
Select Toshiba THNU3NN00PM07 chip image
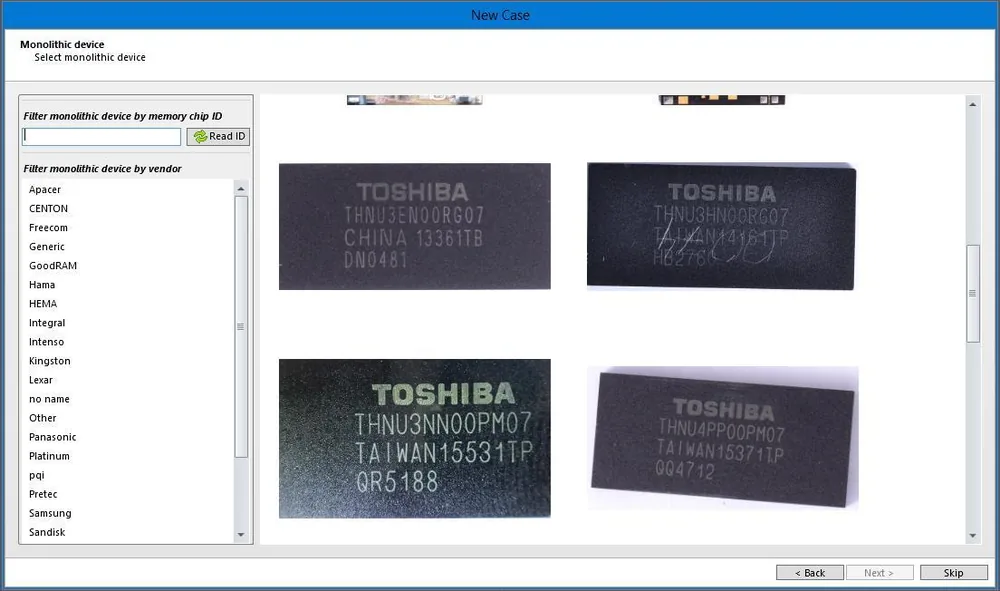415,439
